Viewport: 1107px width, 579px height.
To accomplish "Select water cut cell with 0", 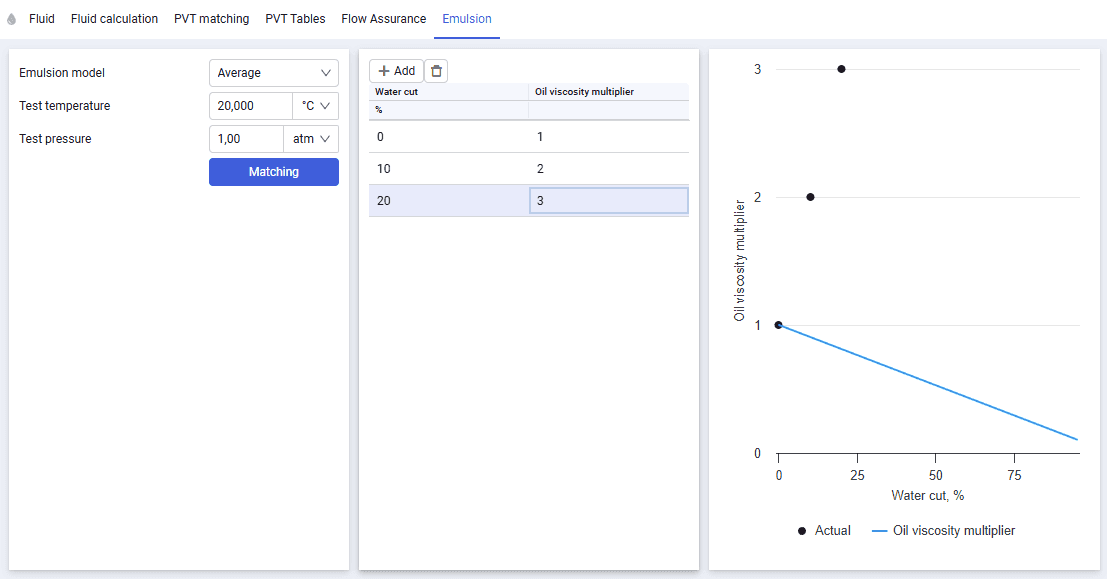I will [x=449, y=136].
